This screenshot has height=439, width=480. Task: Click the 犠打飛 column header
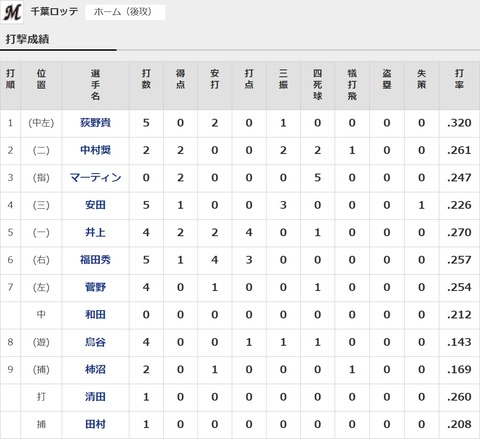[352, 85]
